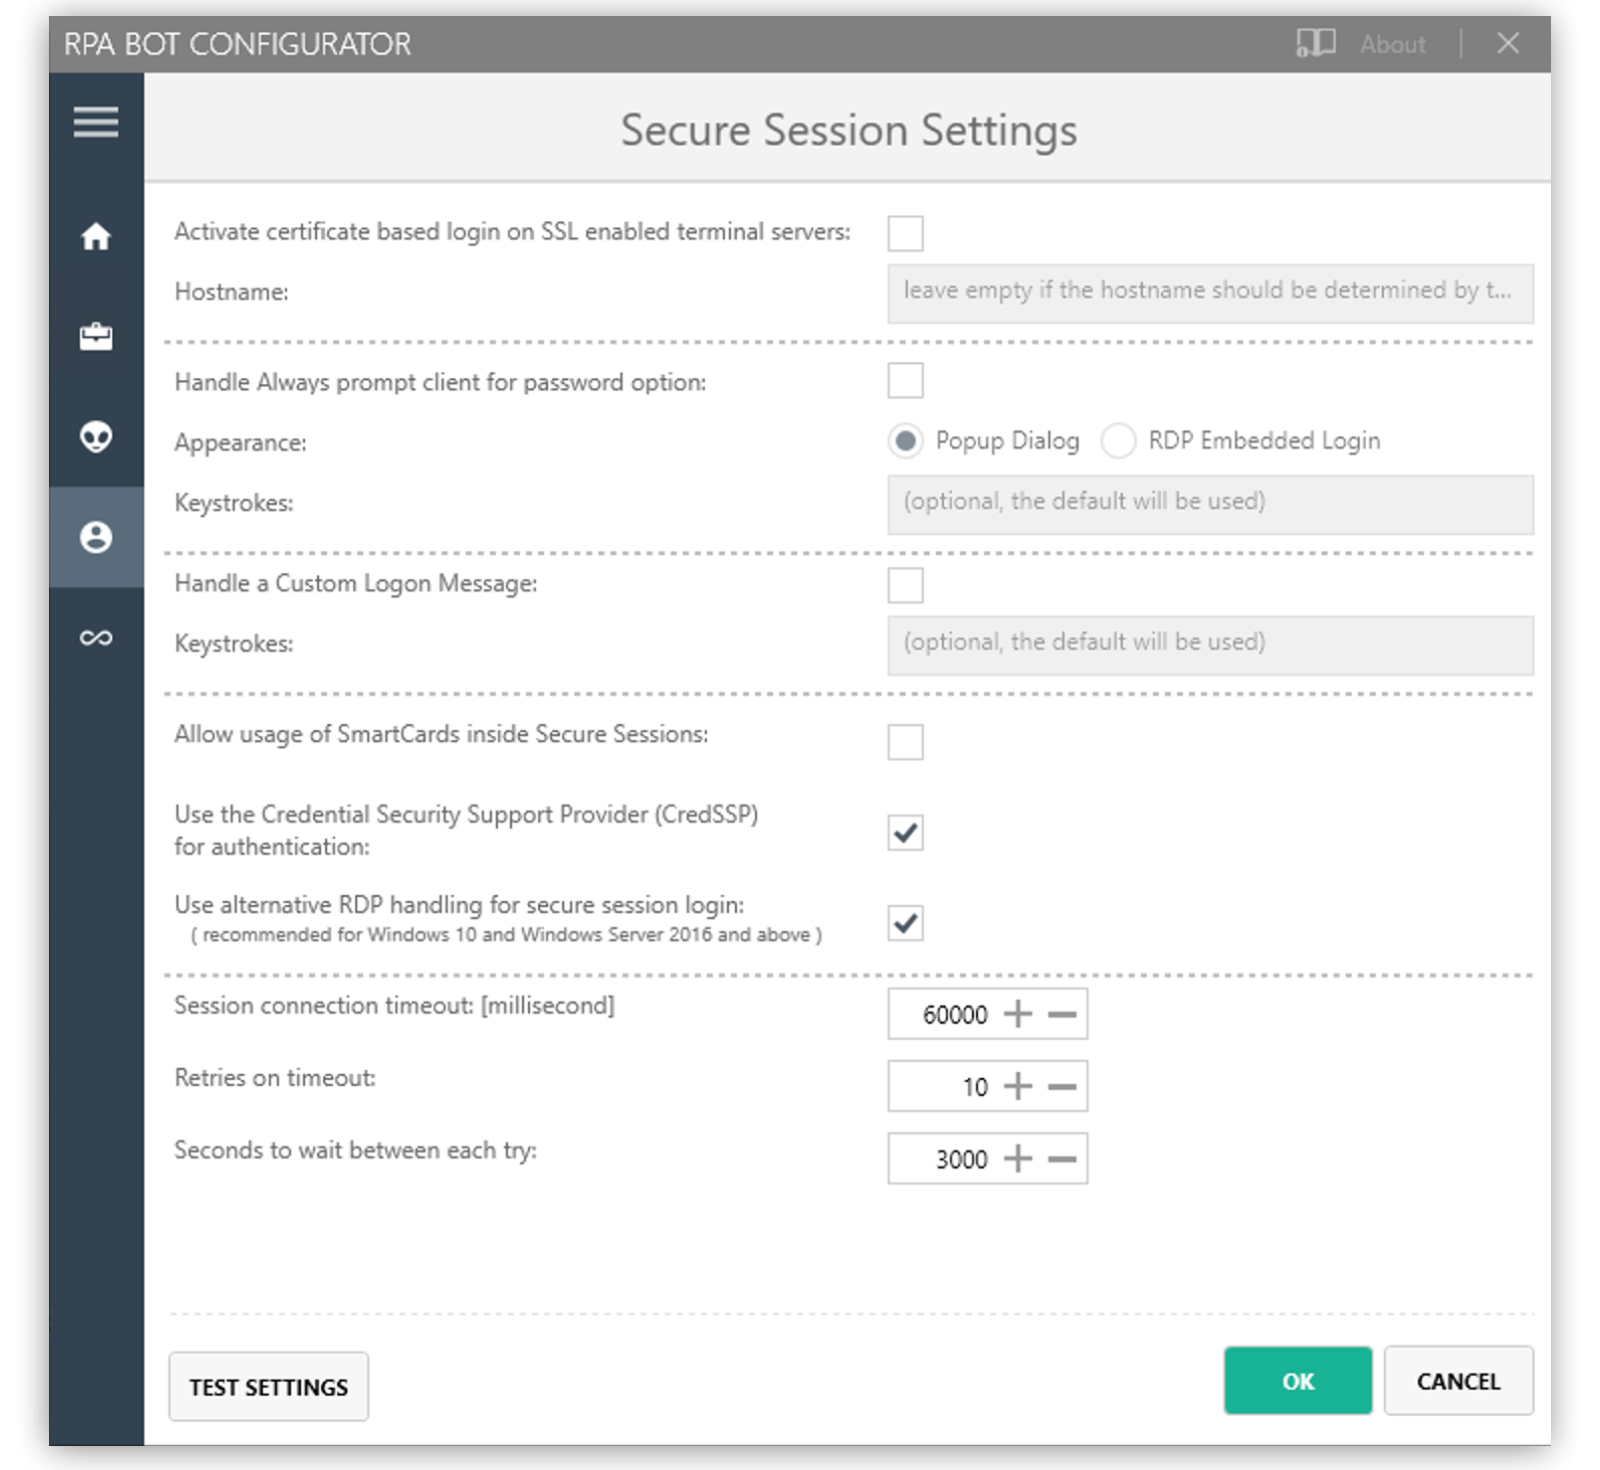Open the hamburger navigation menu

pos(95,121)
